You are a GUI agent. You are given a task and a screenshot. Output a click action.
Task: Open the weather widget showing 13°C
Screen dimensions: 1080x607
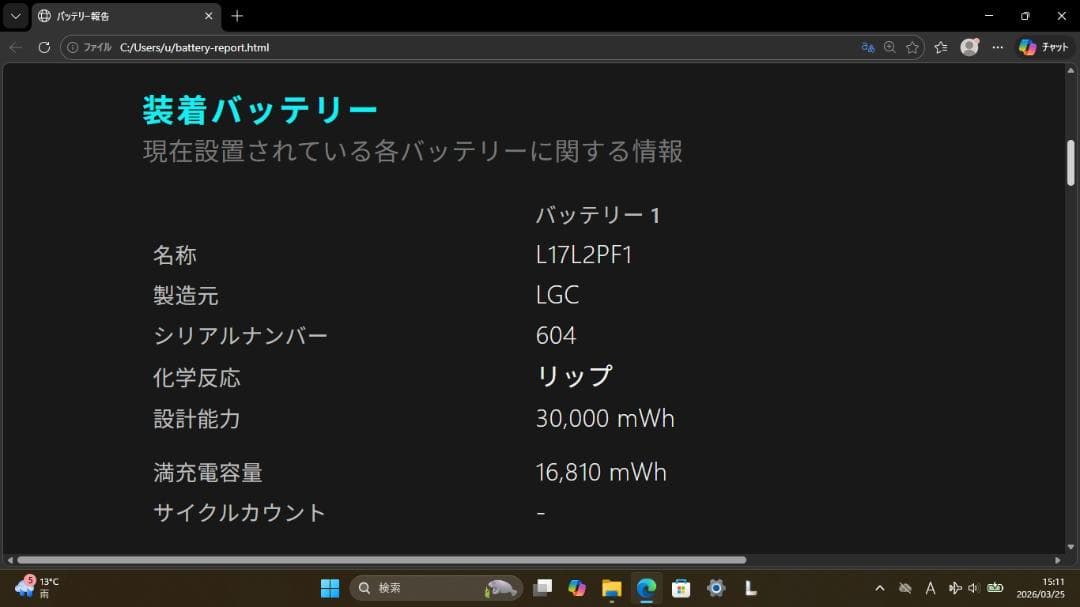tap(37, 587)
